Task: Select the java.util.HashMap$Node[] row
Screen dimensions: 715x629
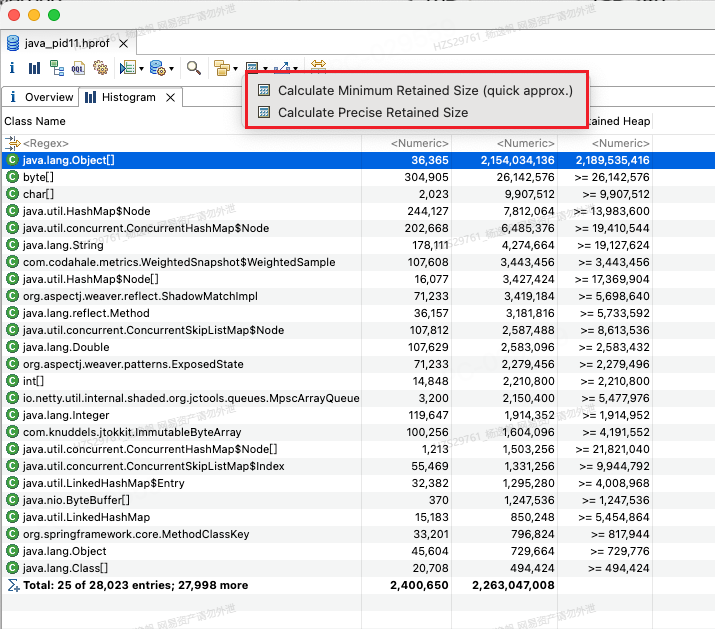Action: pyautogui.click(x=358, y=279)
